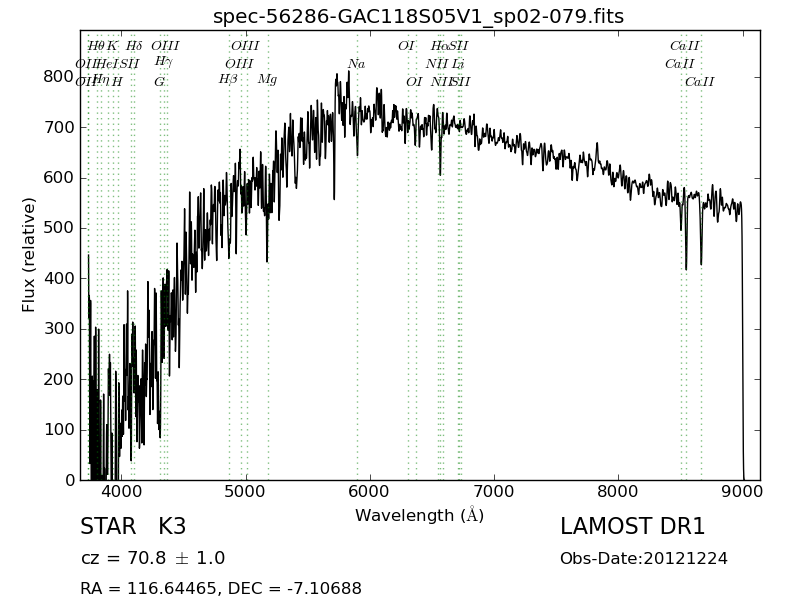Click the 'Hδ' spectral line label
This screenshot has height=600, width=800.
click(x=134, y=46)
